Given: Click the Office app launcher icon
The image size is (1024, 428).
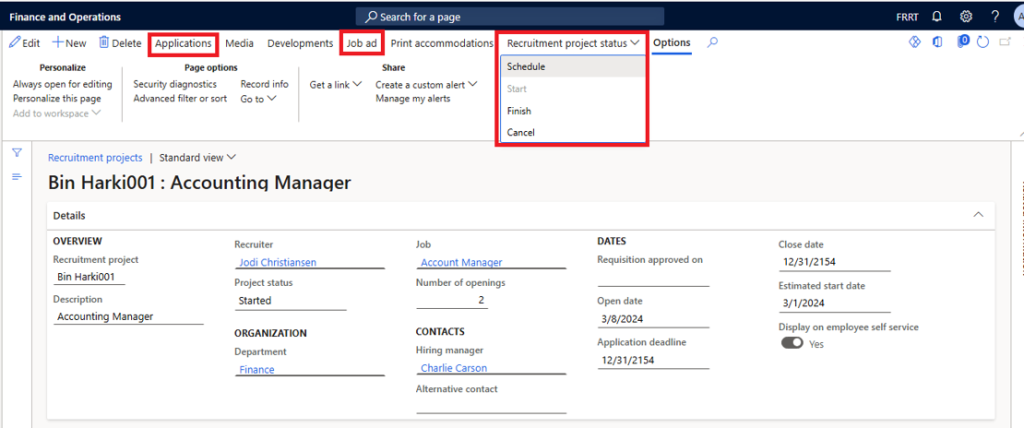Looking at the screenshot, I should coord(938,43).
